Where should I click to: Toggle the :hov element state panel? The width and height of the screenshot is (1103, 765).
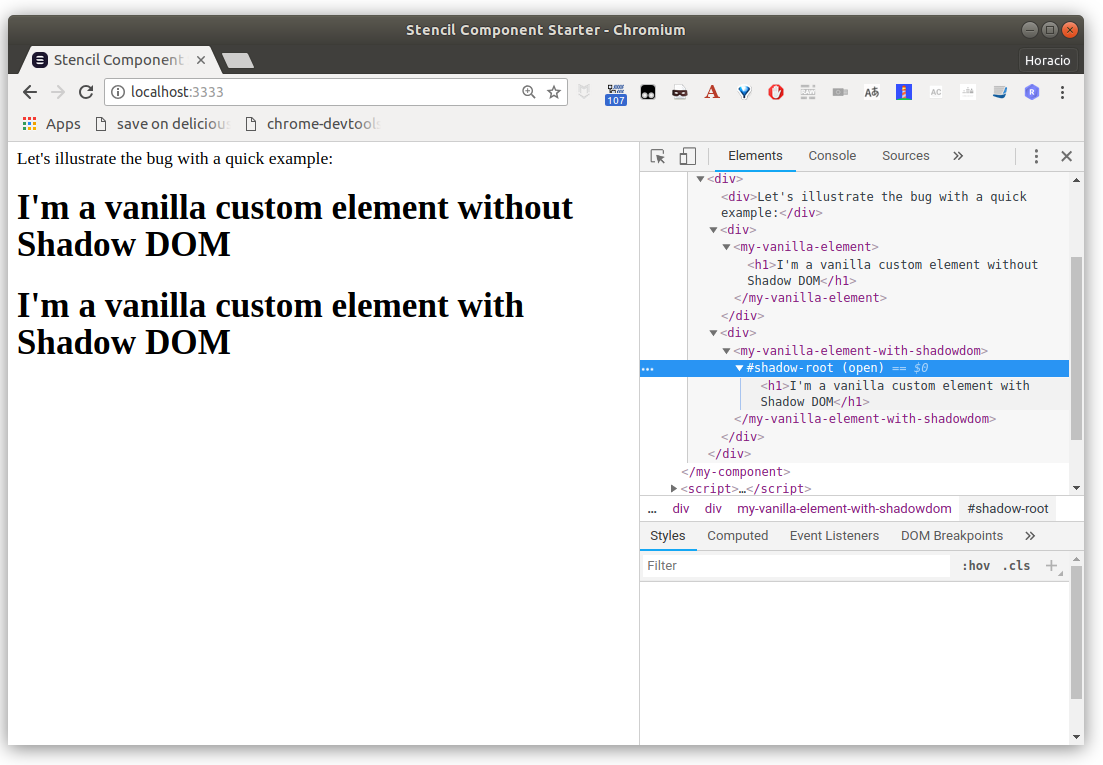pos(976,566)
